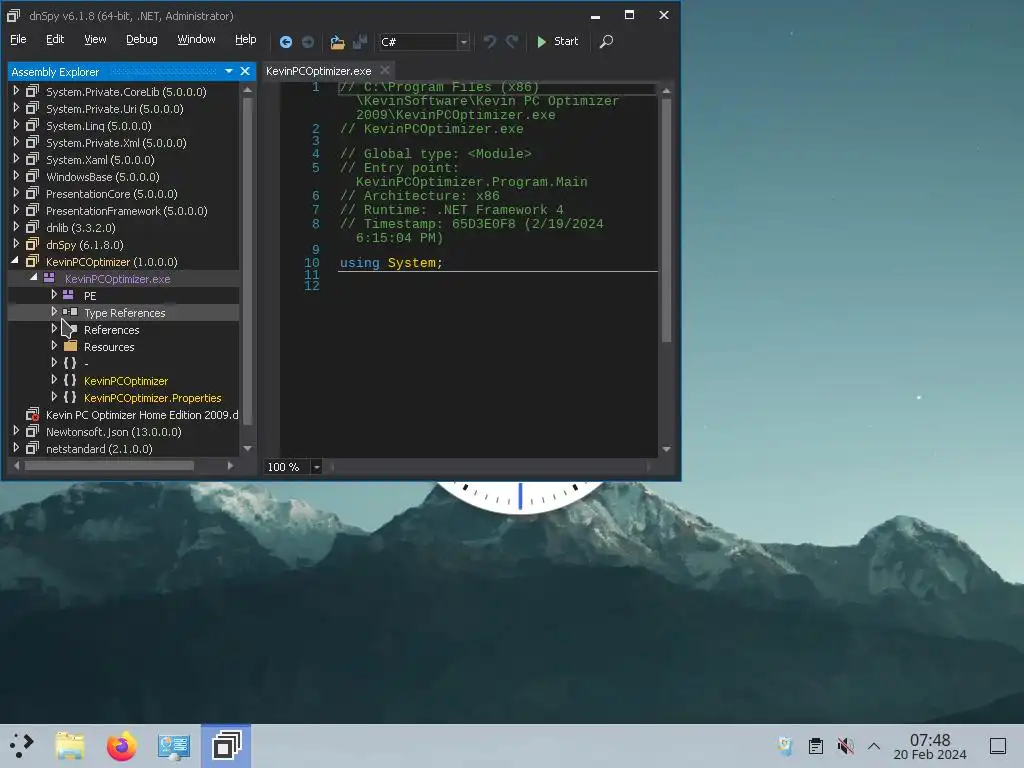Screen dimensions: 1024x768
Task: Select System.Private.Xml (5.0.0.0)
Action: (116, 143)
